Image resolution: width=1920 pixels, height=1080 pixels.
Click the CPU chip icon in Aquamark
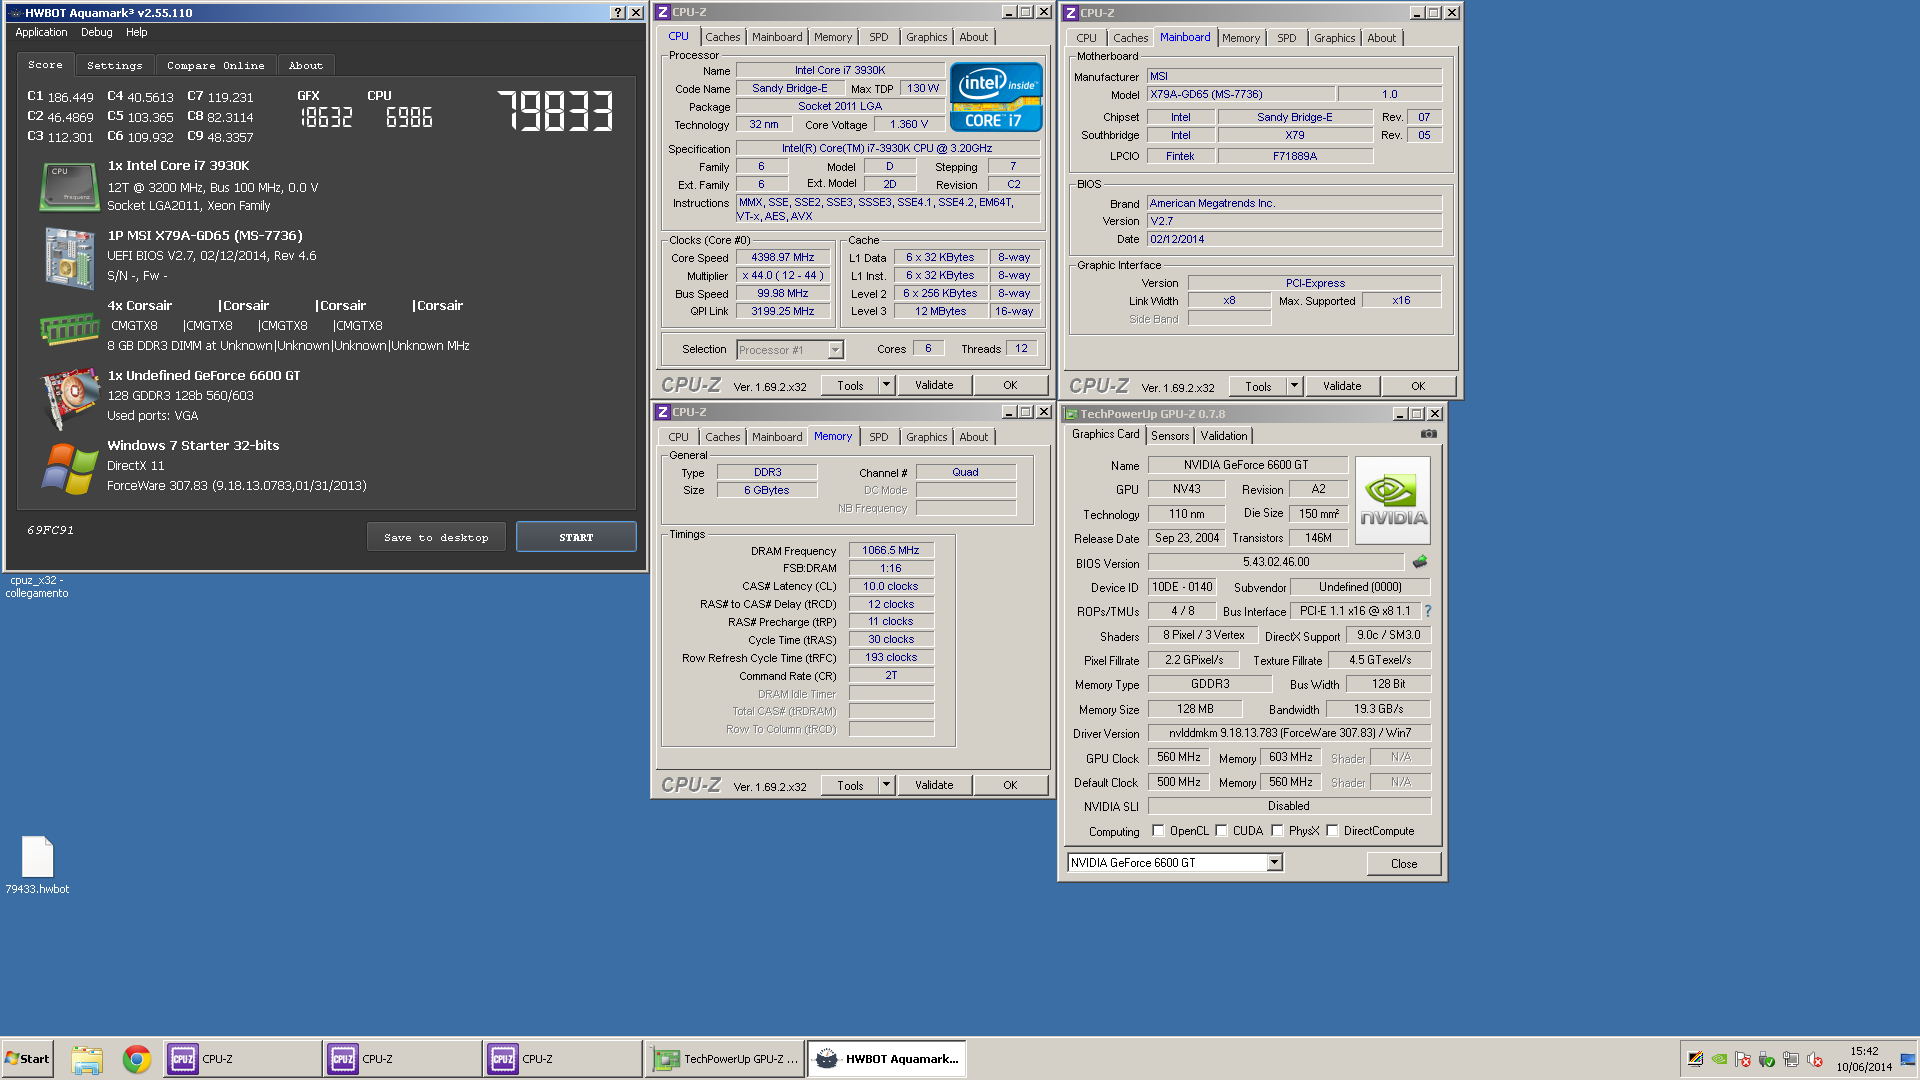point(69,187)
